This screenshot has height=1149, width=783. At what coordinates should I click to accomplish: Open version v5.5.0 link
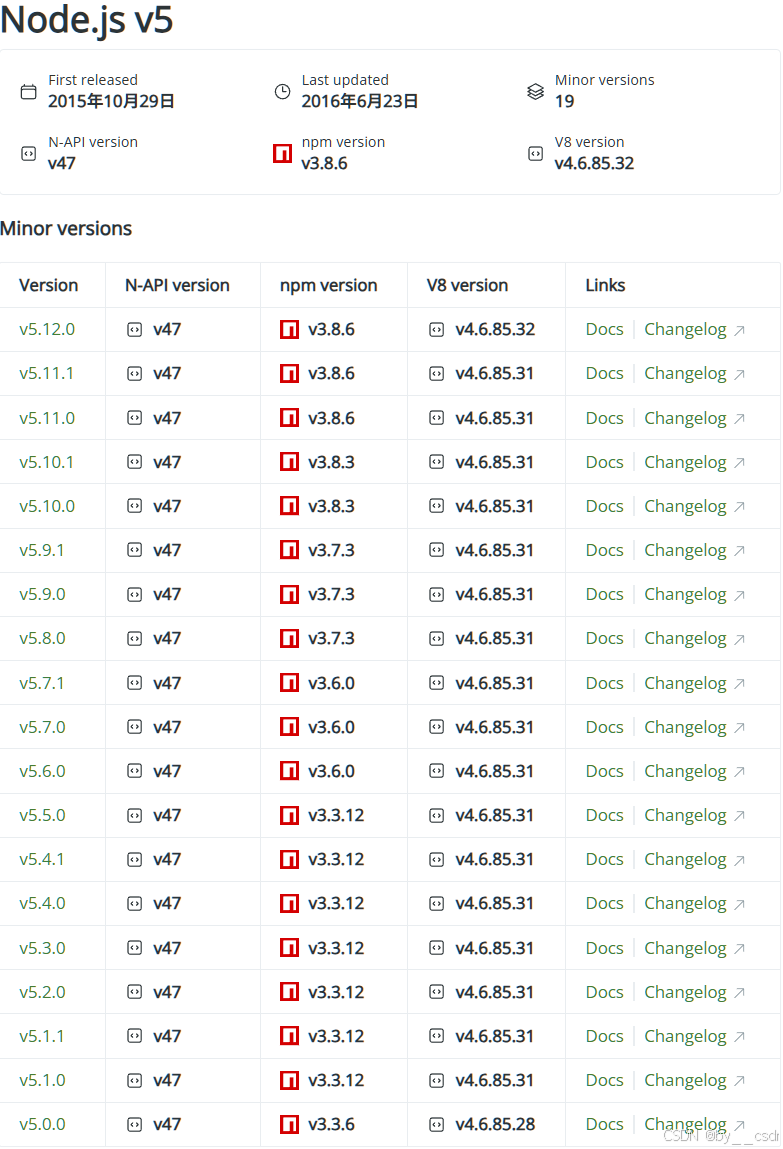pyautogui.click(x=42, y=815)
